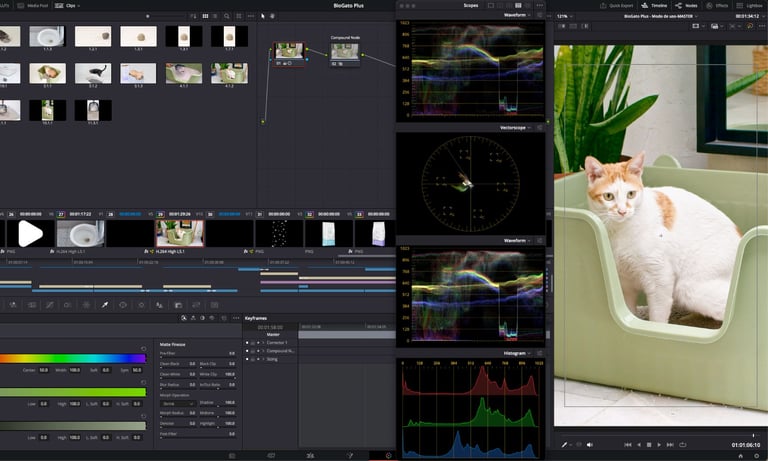Toggle Compound Node keyframe lock
The width and height of the screenshot is (768, 461).
coord(253,351)
